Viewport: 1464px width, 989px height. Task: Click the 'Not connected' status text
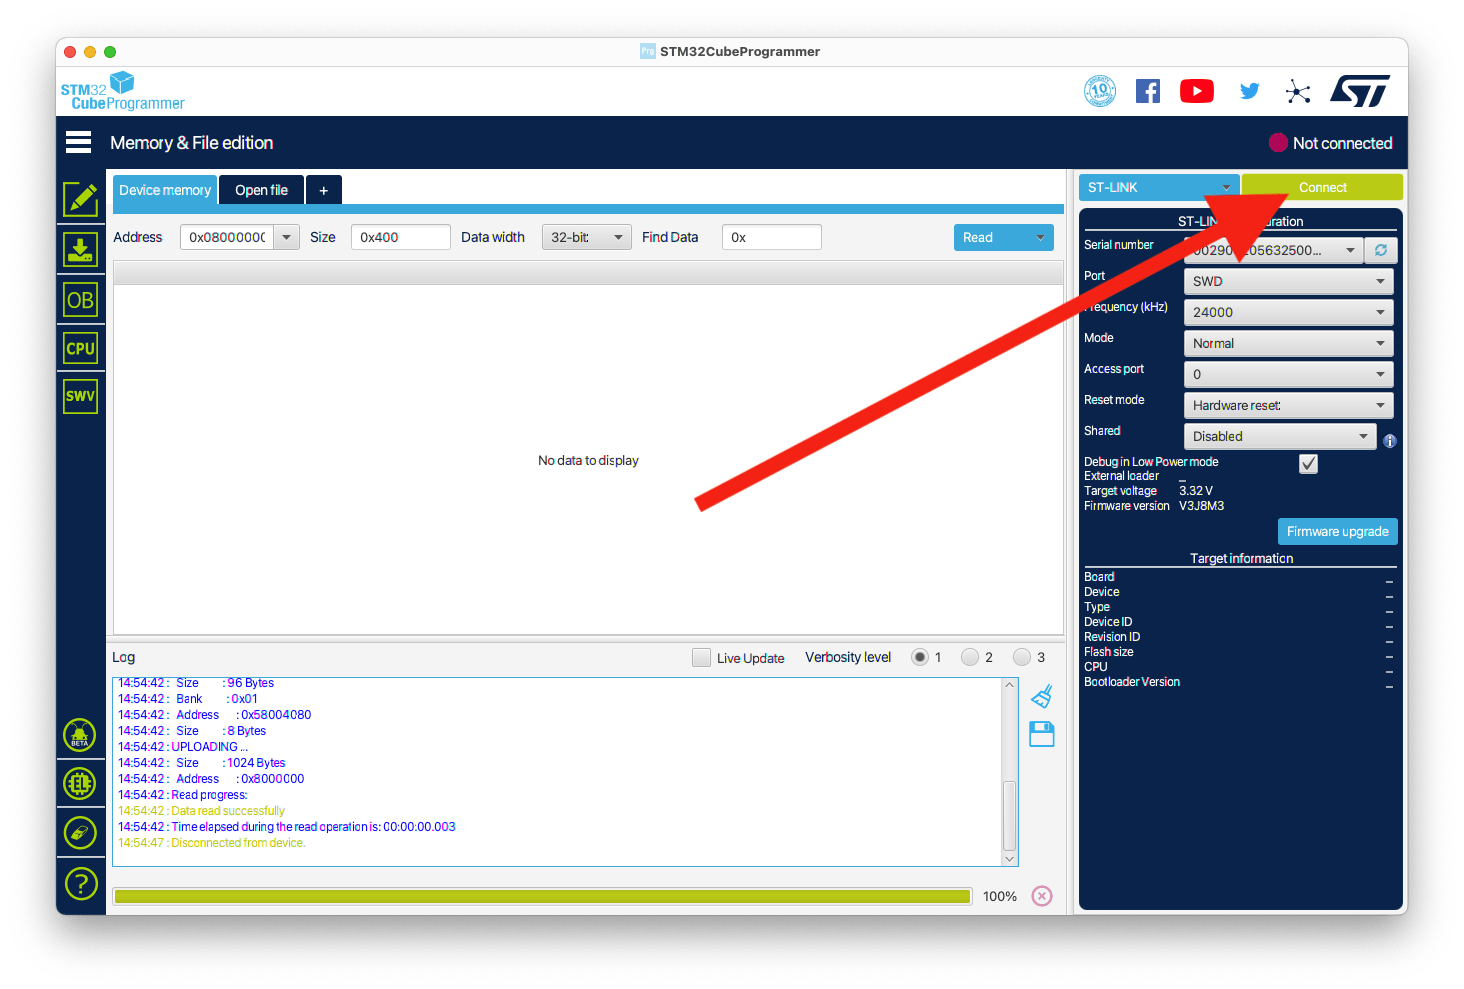pyautogui.click(x=1342, y=143)
